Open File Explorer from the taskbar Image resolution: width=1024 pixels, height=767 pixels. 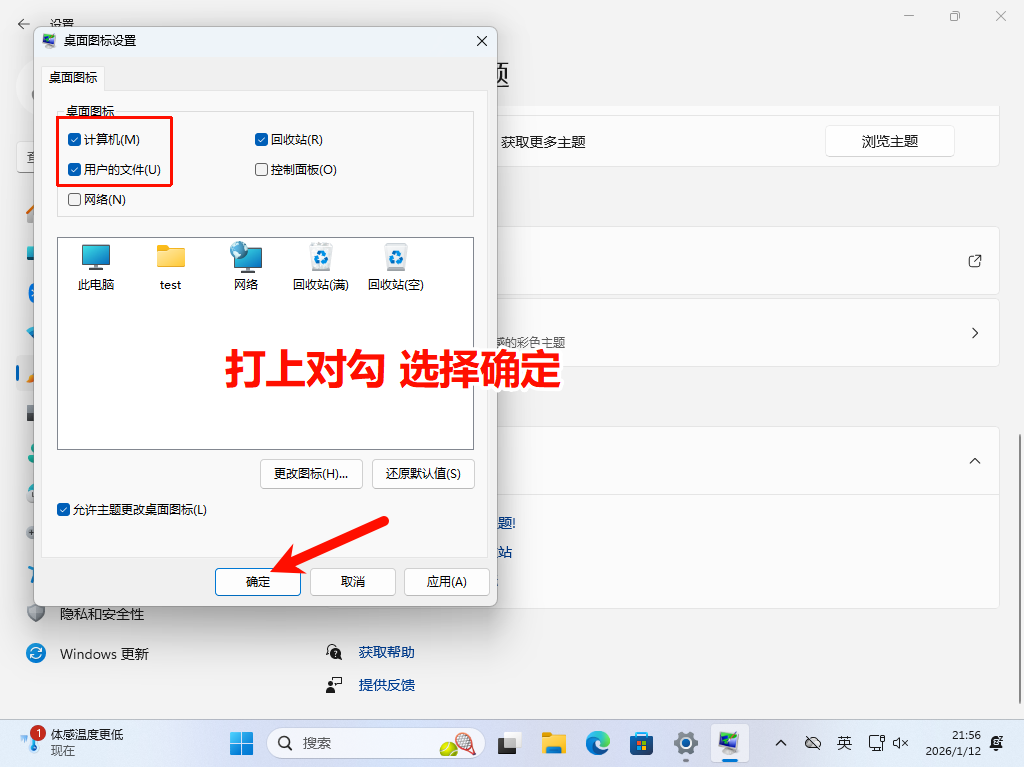pyautogui.click(x=553, y=743)
